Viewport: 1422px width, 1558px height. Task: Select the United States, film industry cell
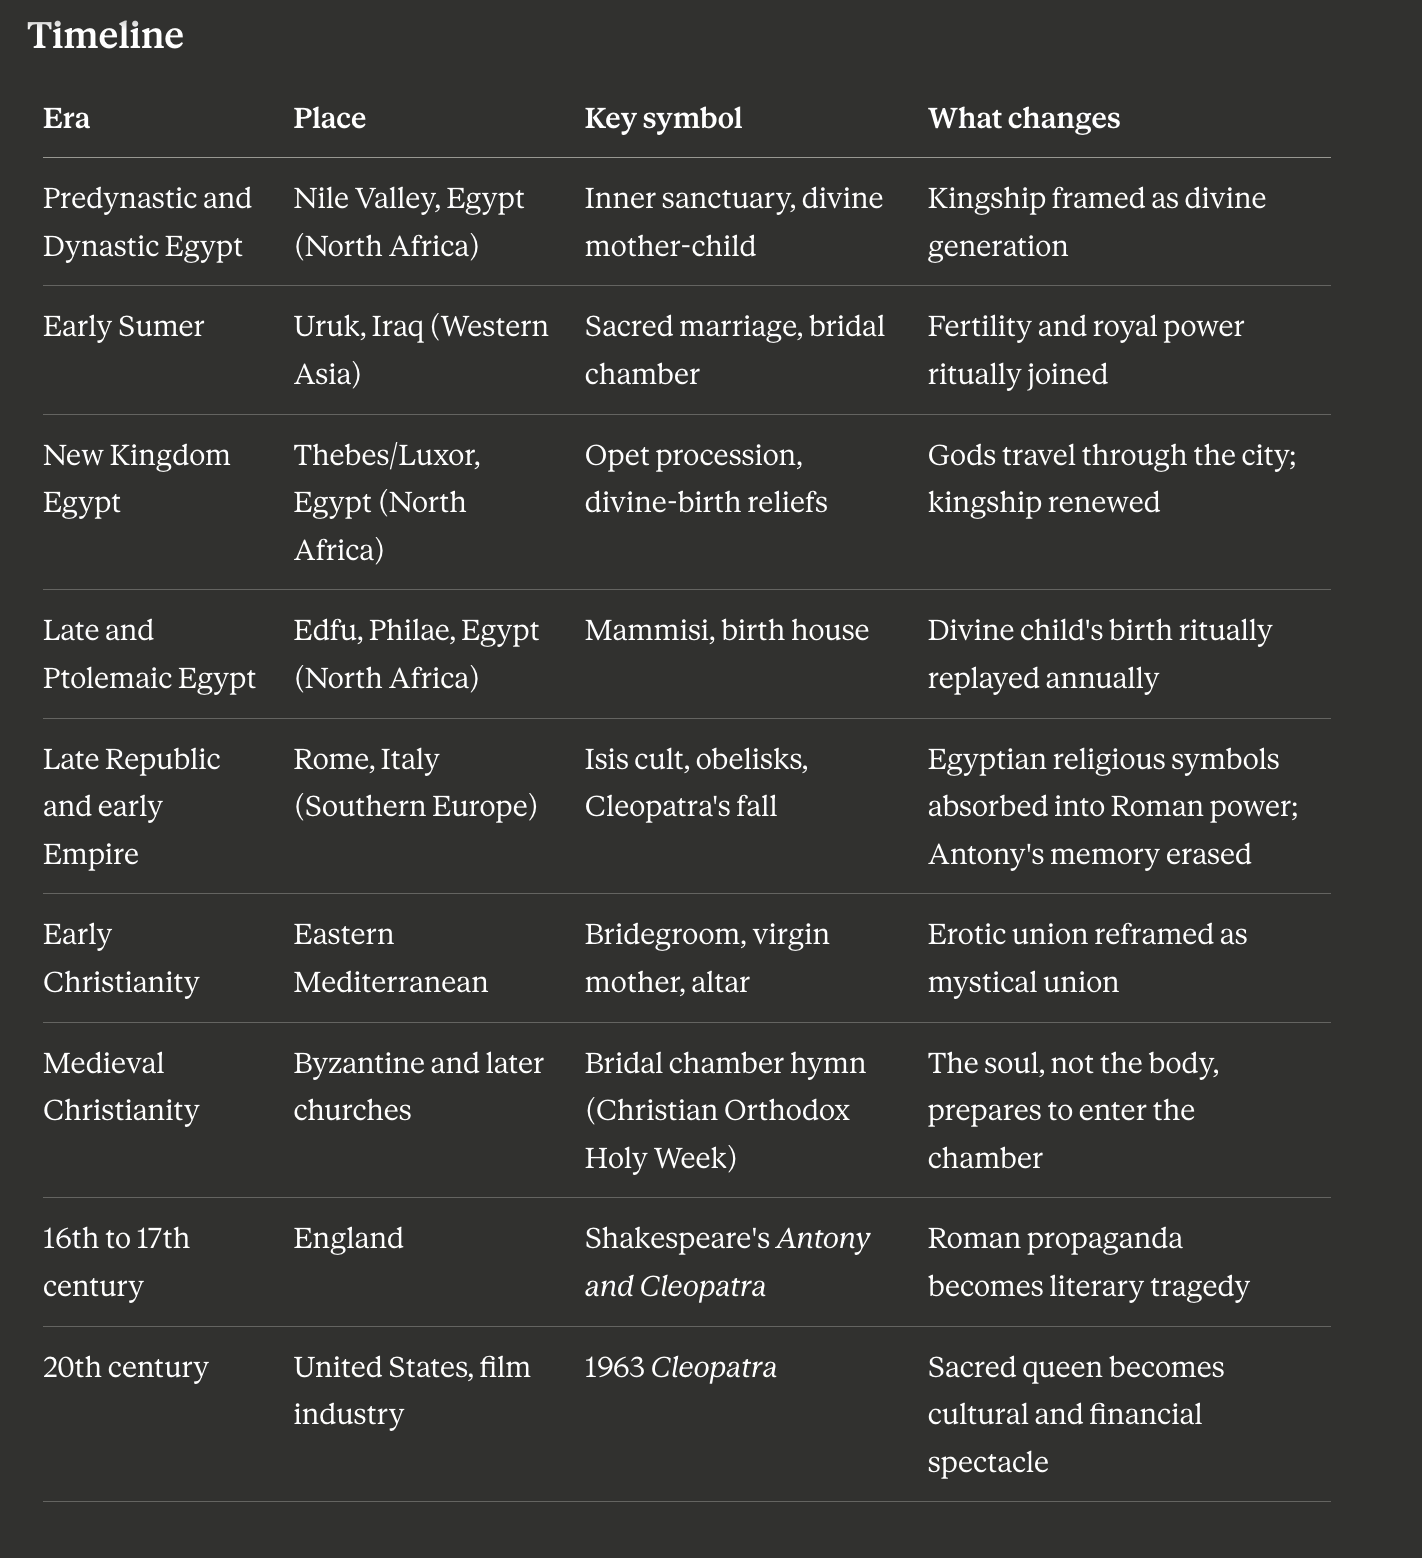[411, 1390]
